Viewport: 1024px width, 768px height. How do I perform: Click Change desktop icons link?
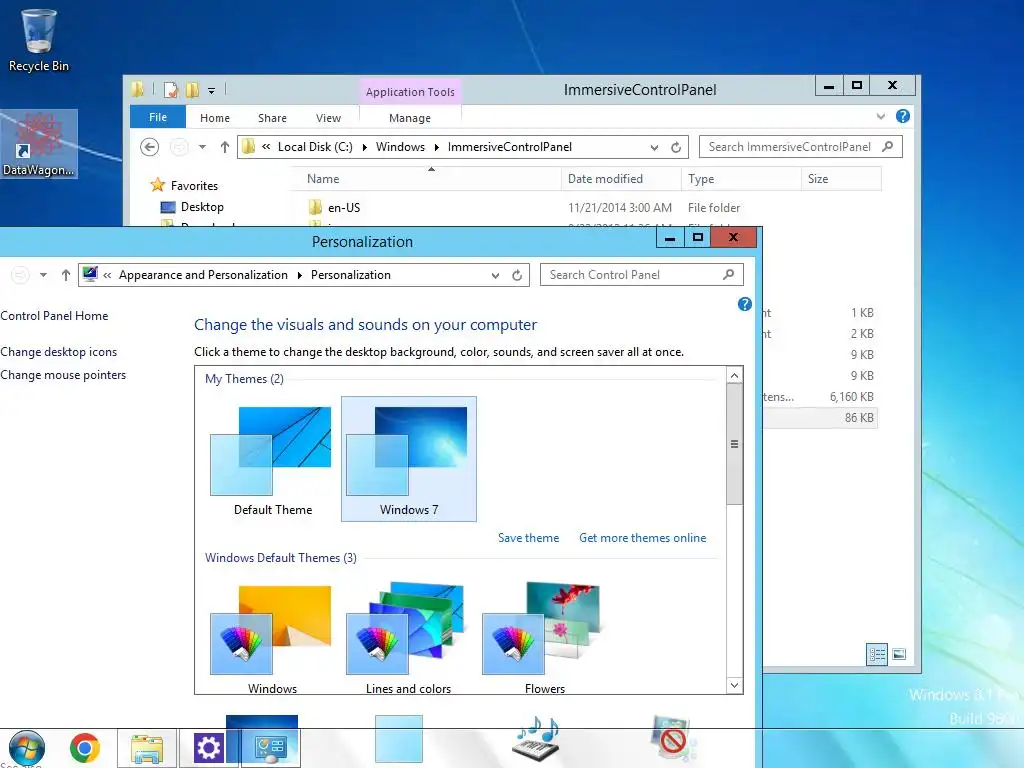59,352
